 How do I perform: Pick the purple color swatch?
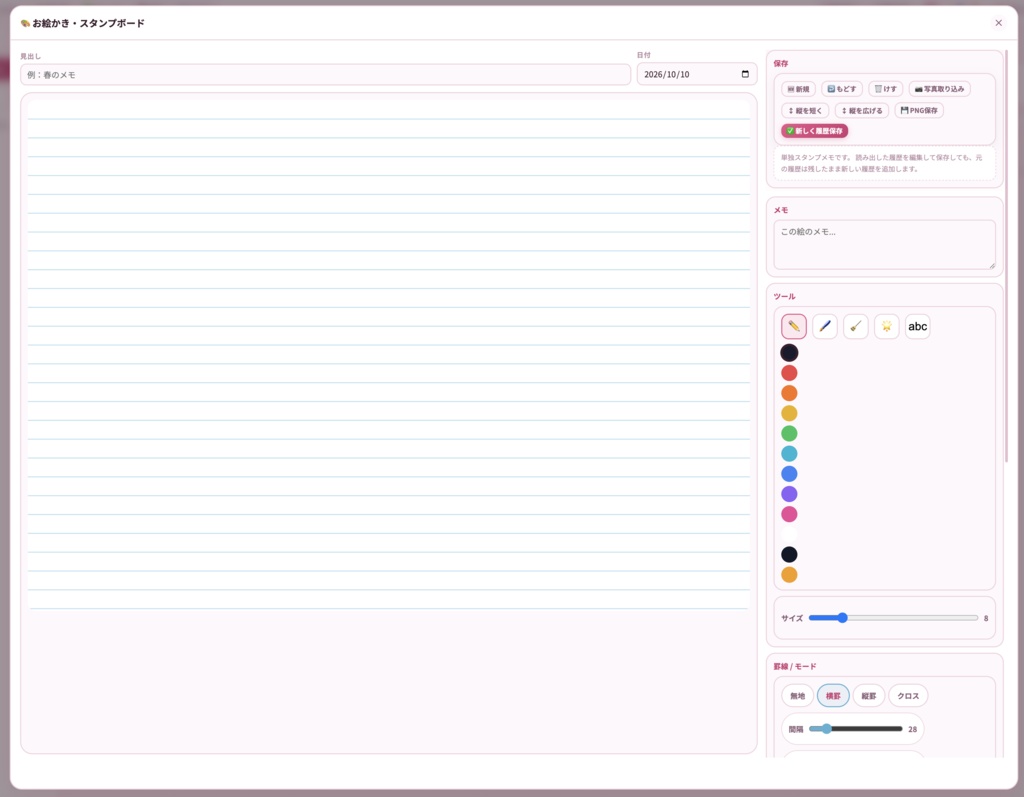coord(789,494)
